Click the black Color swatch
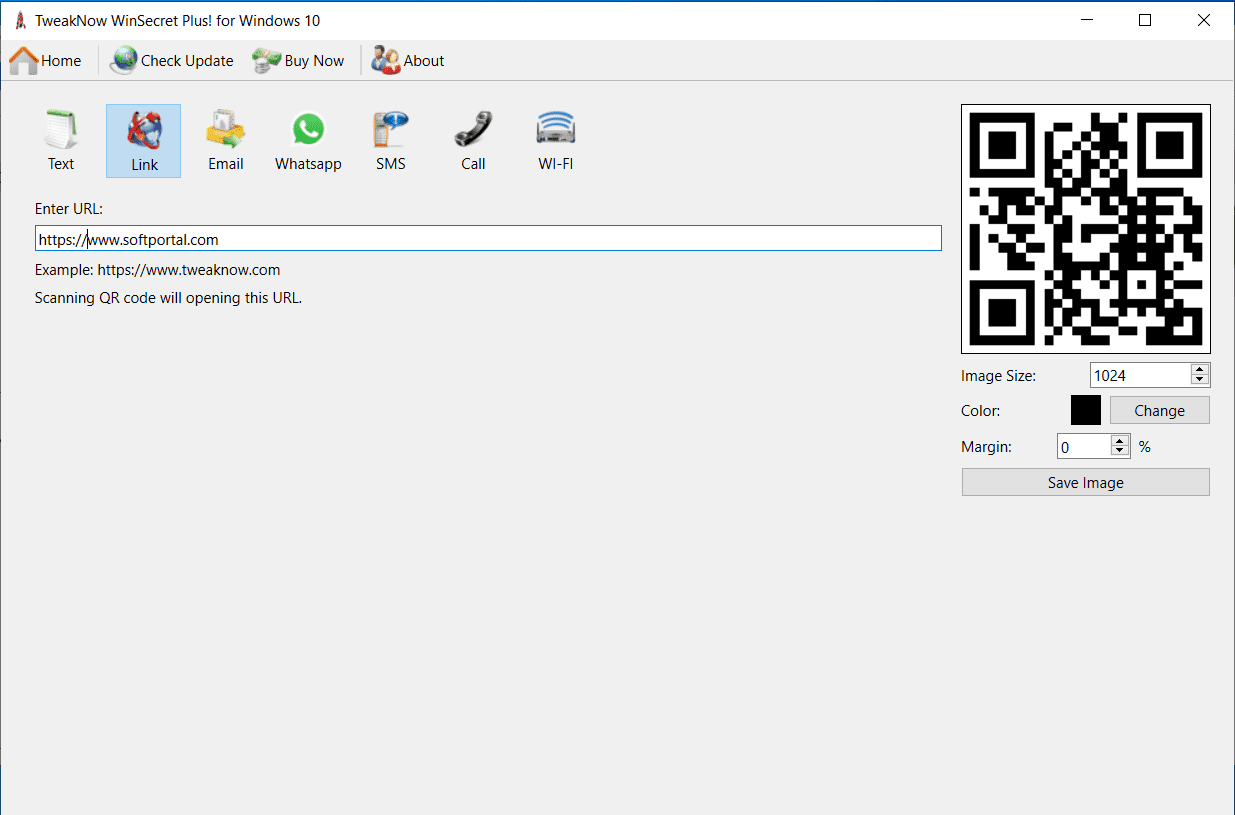Viewport: 1235px width, 815px height. (x=1086, y=410)
